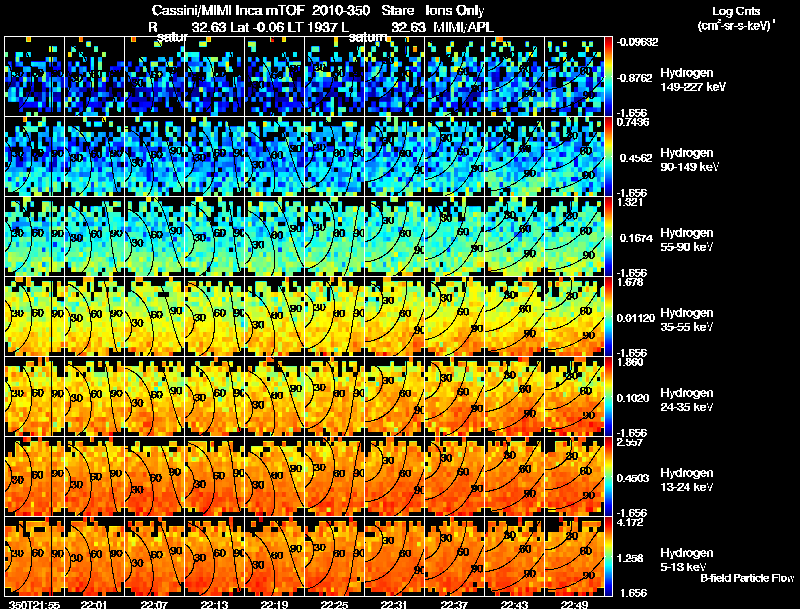
Task: Click the Hydrogen 149-227 keV row label
Action: pos(692,80)
